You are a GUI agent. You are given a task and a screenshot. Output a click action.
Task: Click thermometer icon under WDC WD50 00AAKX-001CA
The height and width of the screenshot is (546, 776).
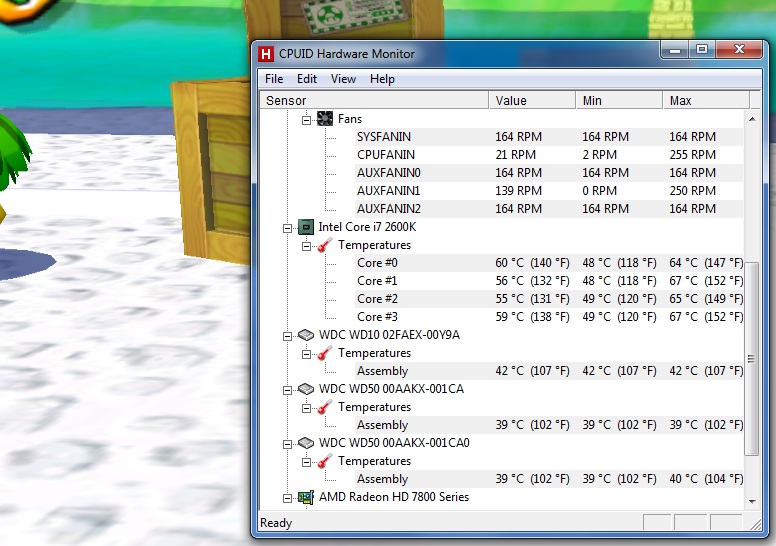[325, 407]
